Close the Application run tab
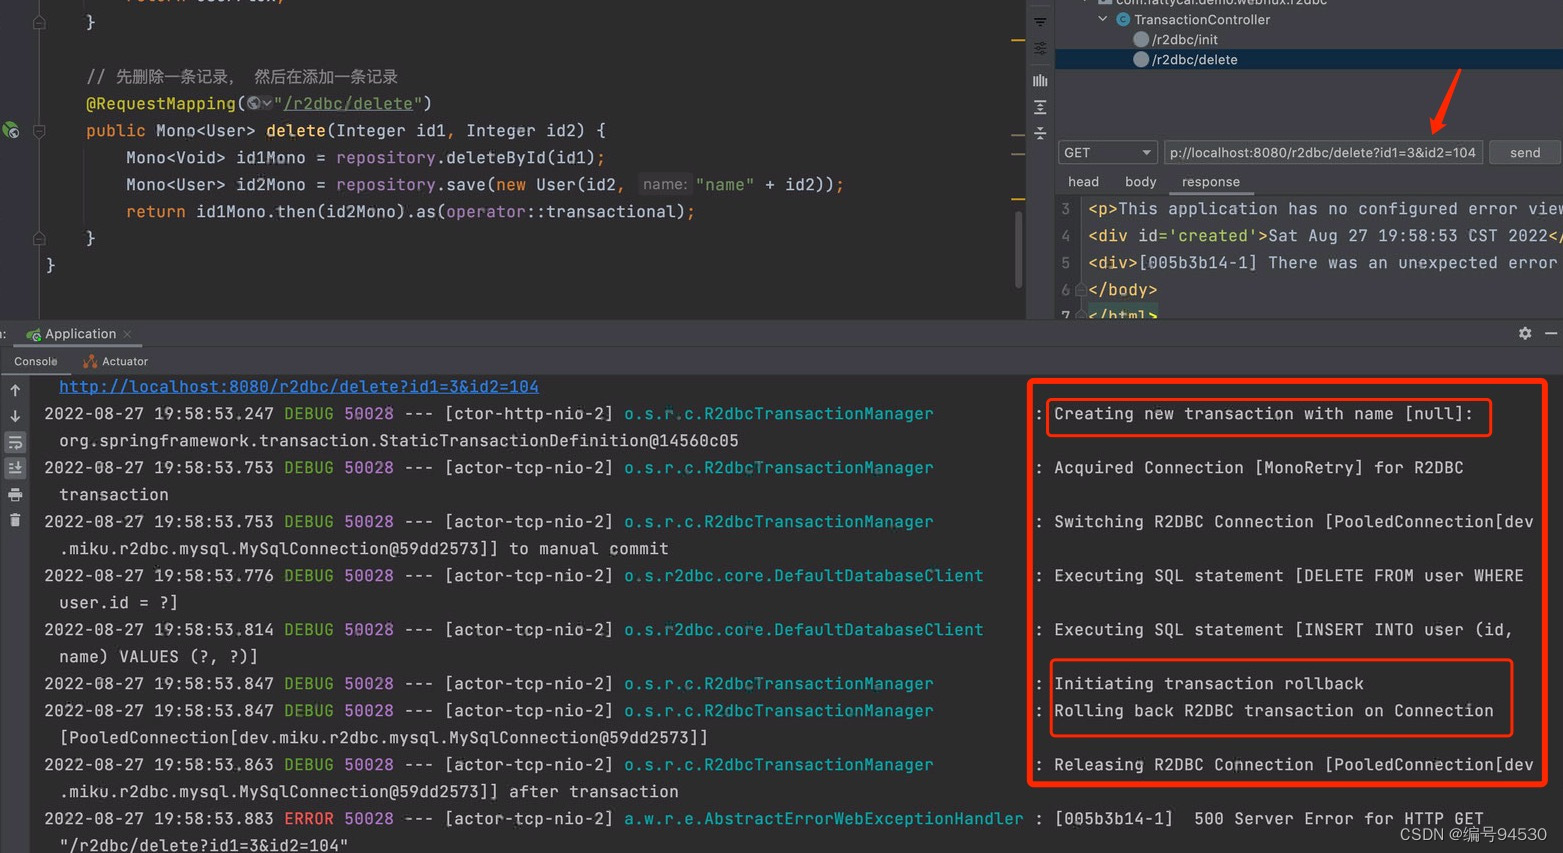Image resolution: width=1563 pixels, height=853 pixels. pos(128,334)
